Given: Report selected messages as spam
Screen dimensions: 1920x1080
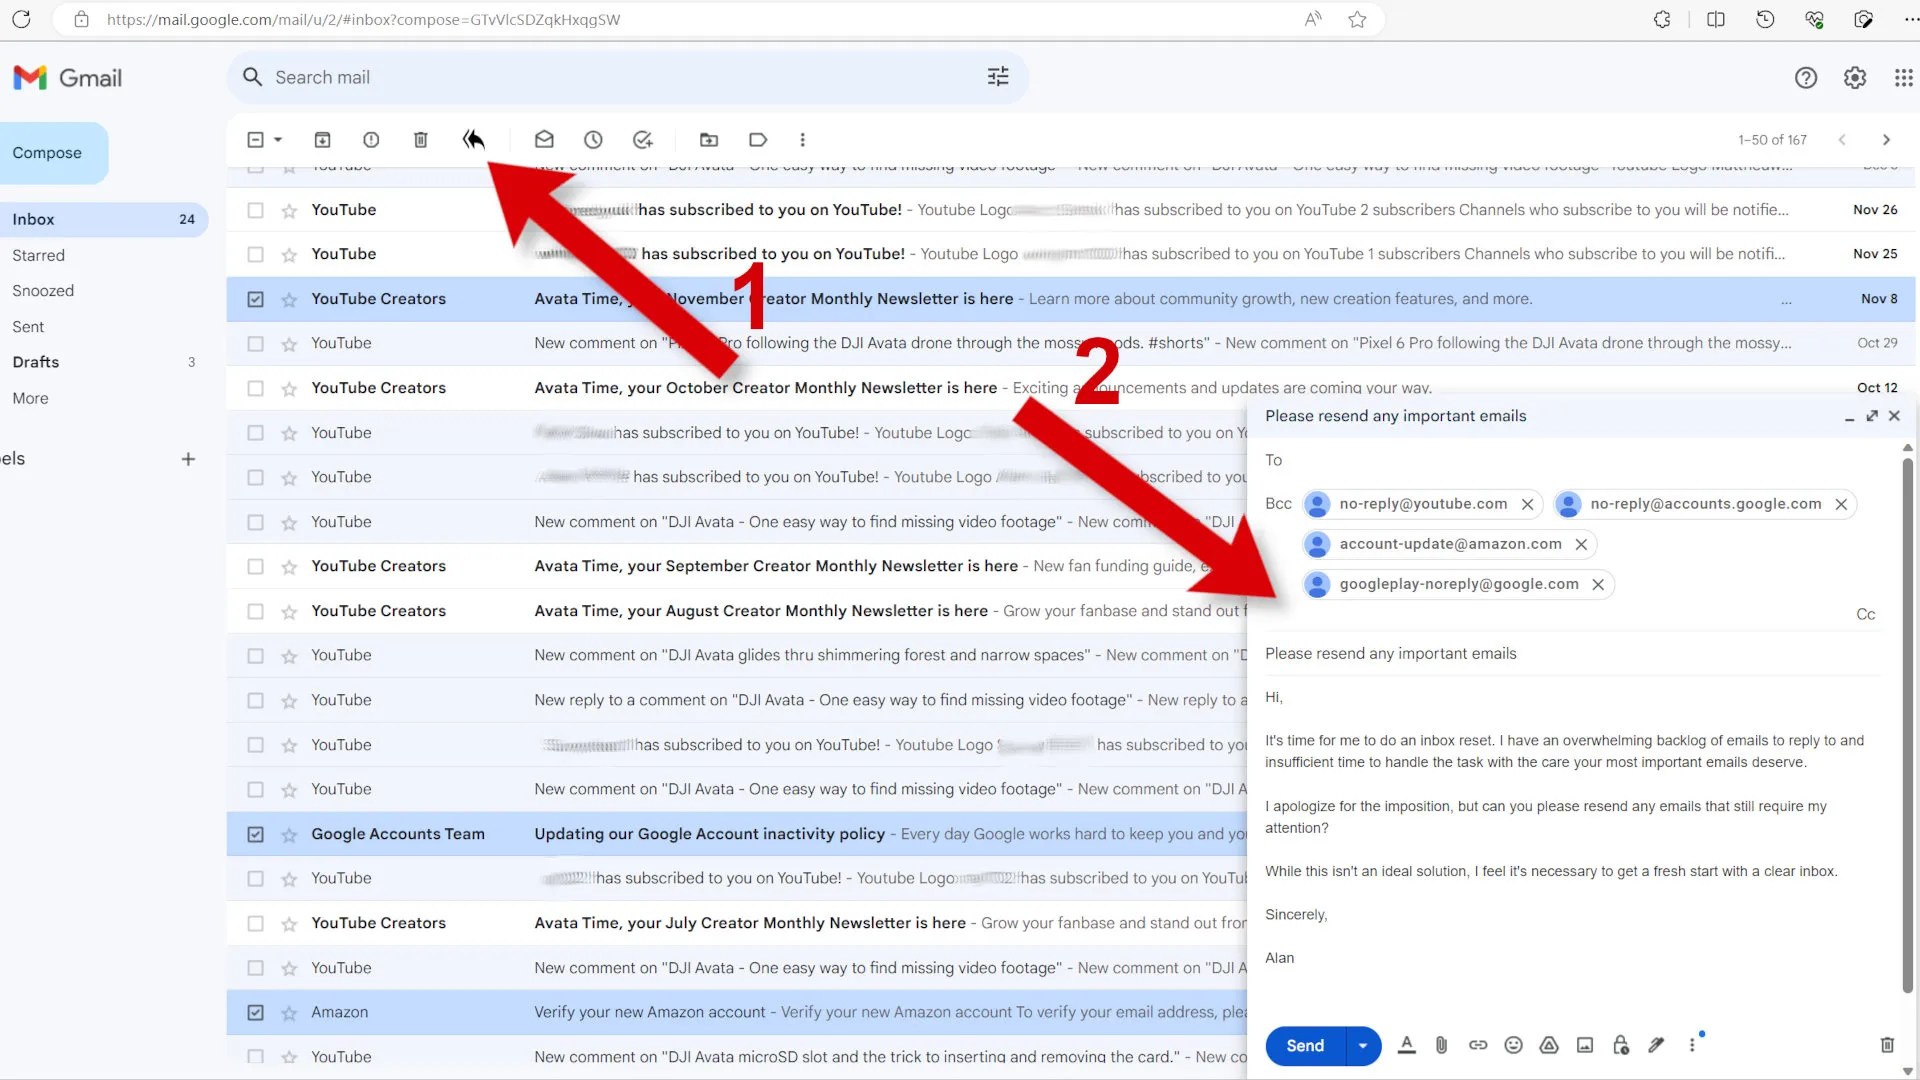Looking at the screenshot, I should tap(371, 140).
